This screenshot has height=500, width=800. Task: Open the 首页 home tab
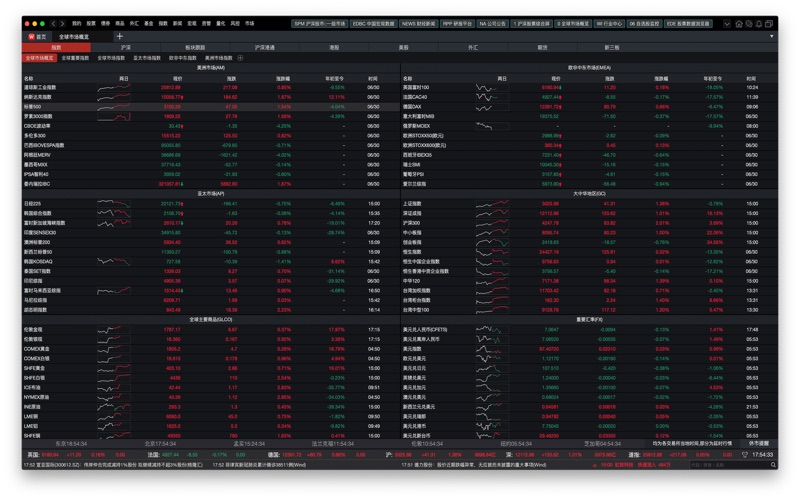click(x=37, y=36)
